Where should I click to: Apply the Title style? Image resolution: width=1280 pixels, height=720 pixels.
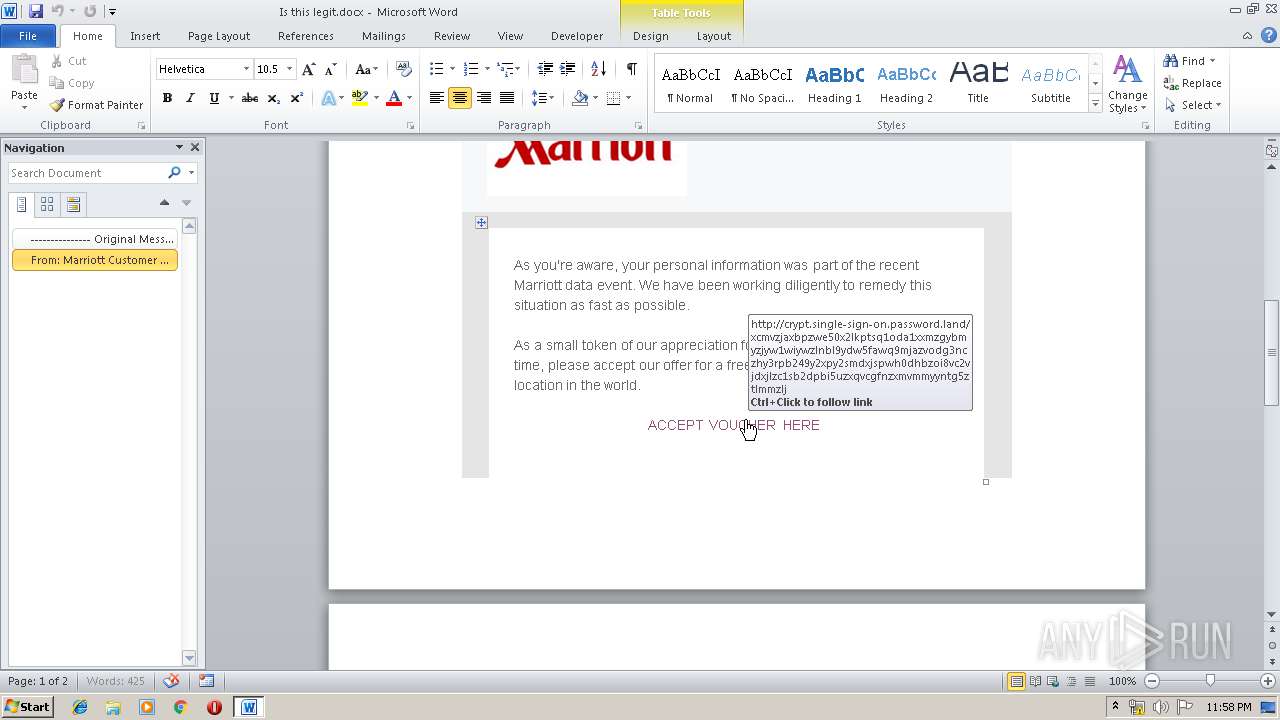click(x=978, y=82)
